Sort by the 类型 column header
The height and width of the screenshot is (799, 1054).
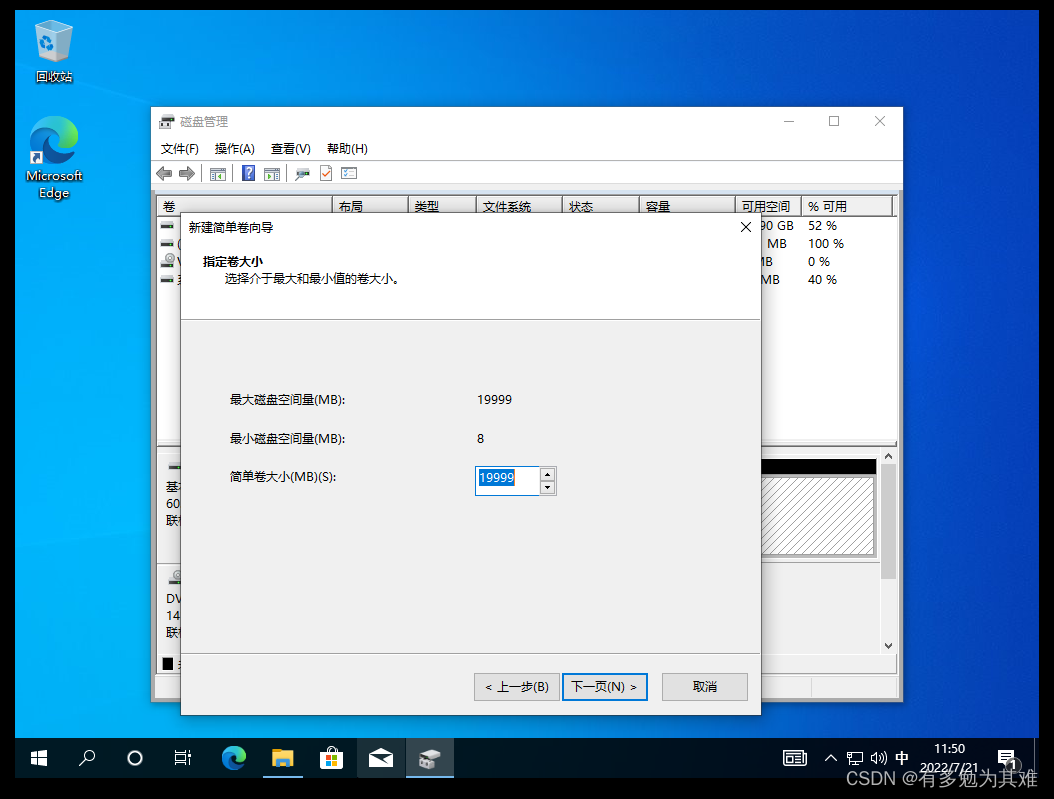pyautogui.click(x=442, y=206)
